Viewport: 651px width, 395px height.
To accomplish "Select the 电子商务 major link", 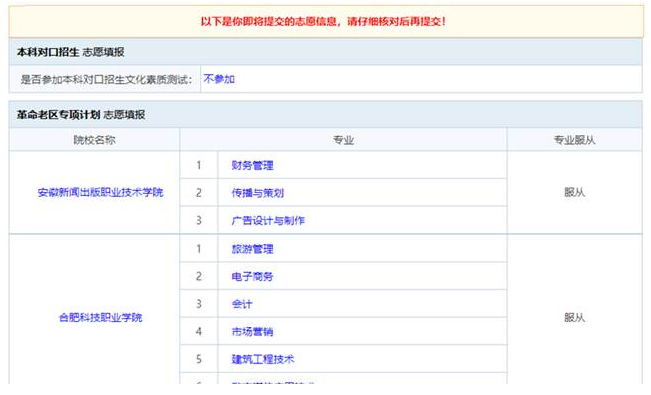I will click(x=252, y=277).
